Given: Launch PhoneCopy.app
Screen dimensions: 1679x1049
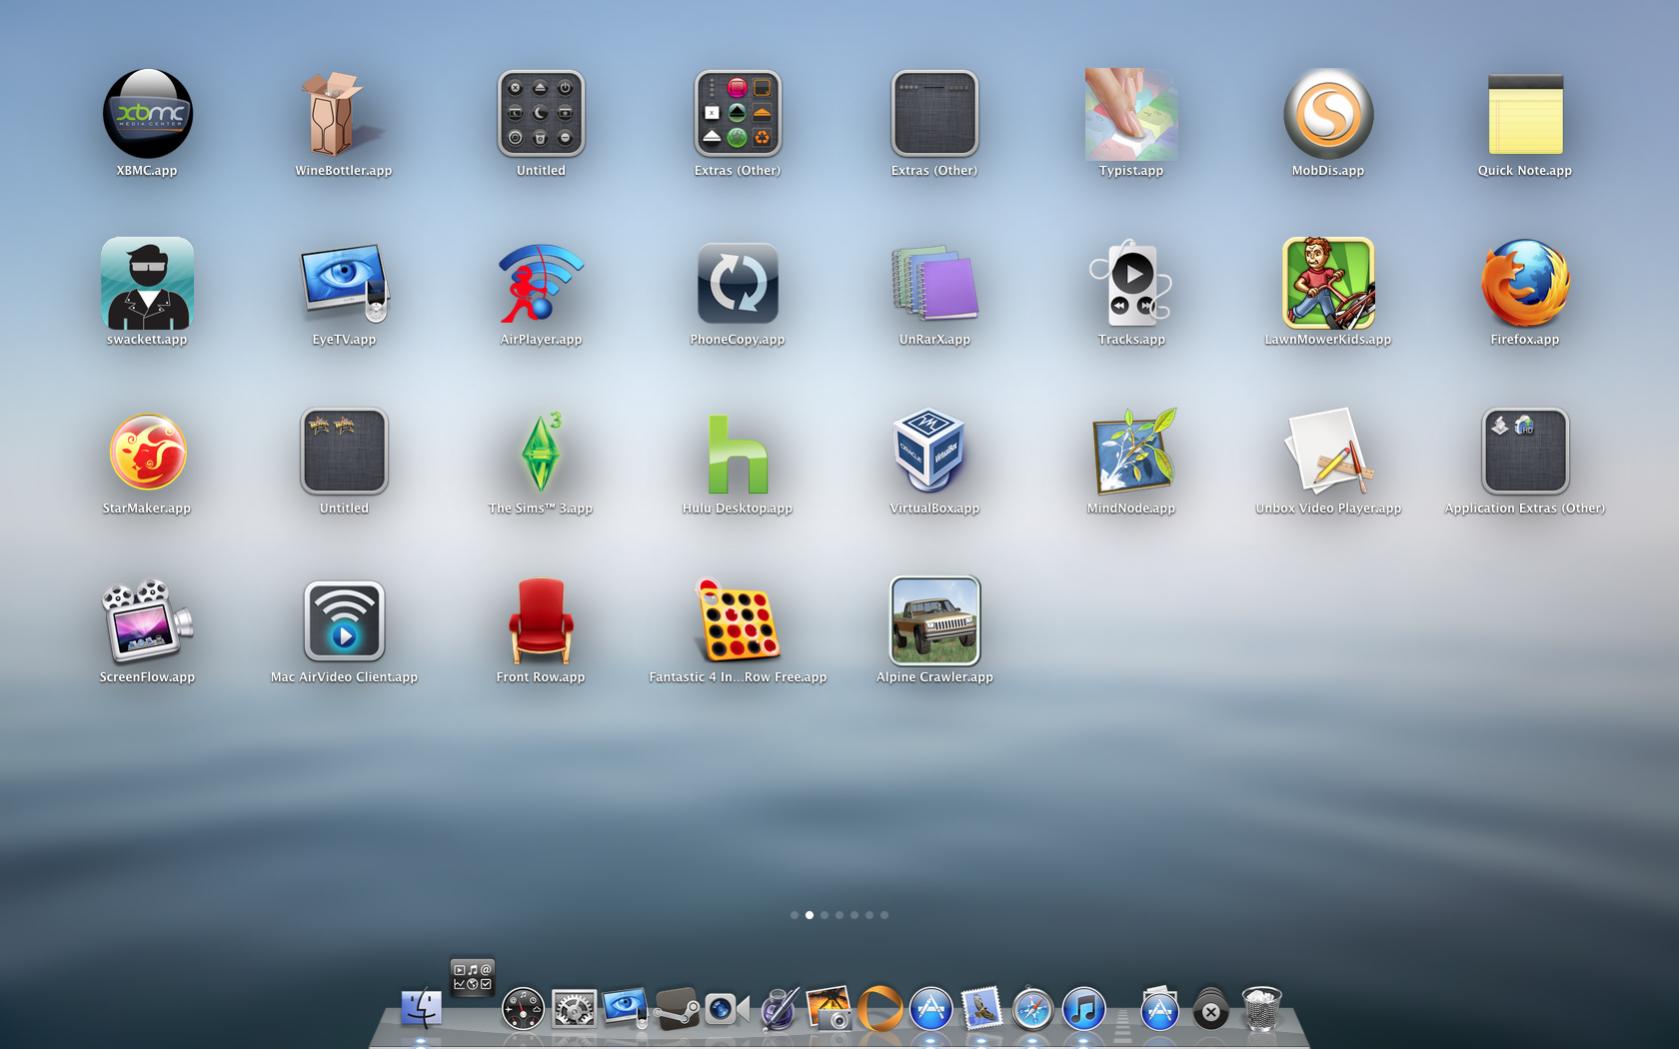Looking at the screenshot, I should coord(737,283).
